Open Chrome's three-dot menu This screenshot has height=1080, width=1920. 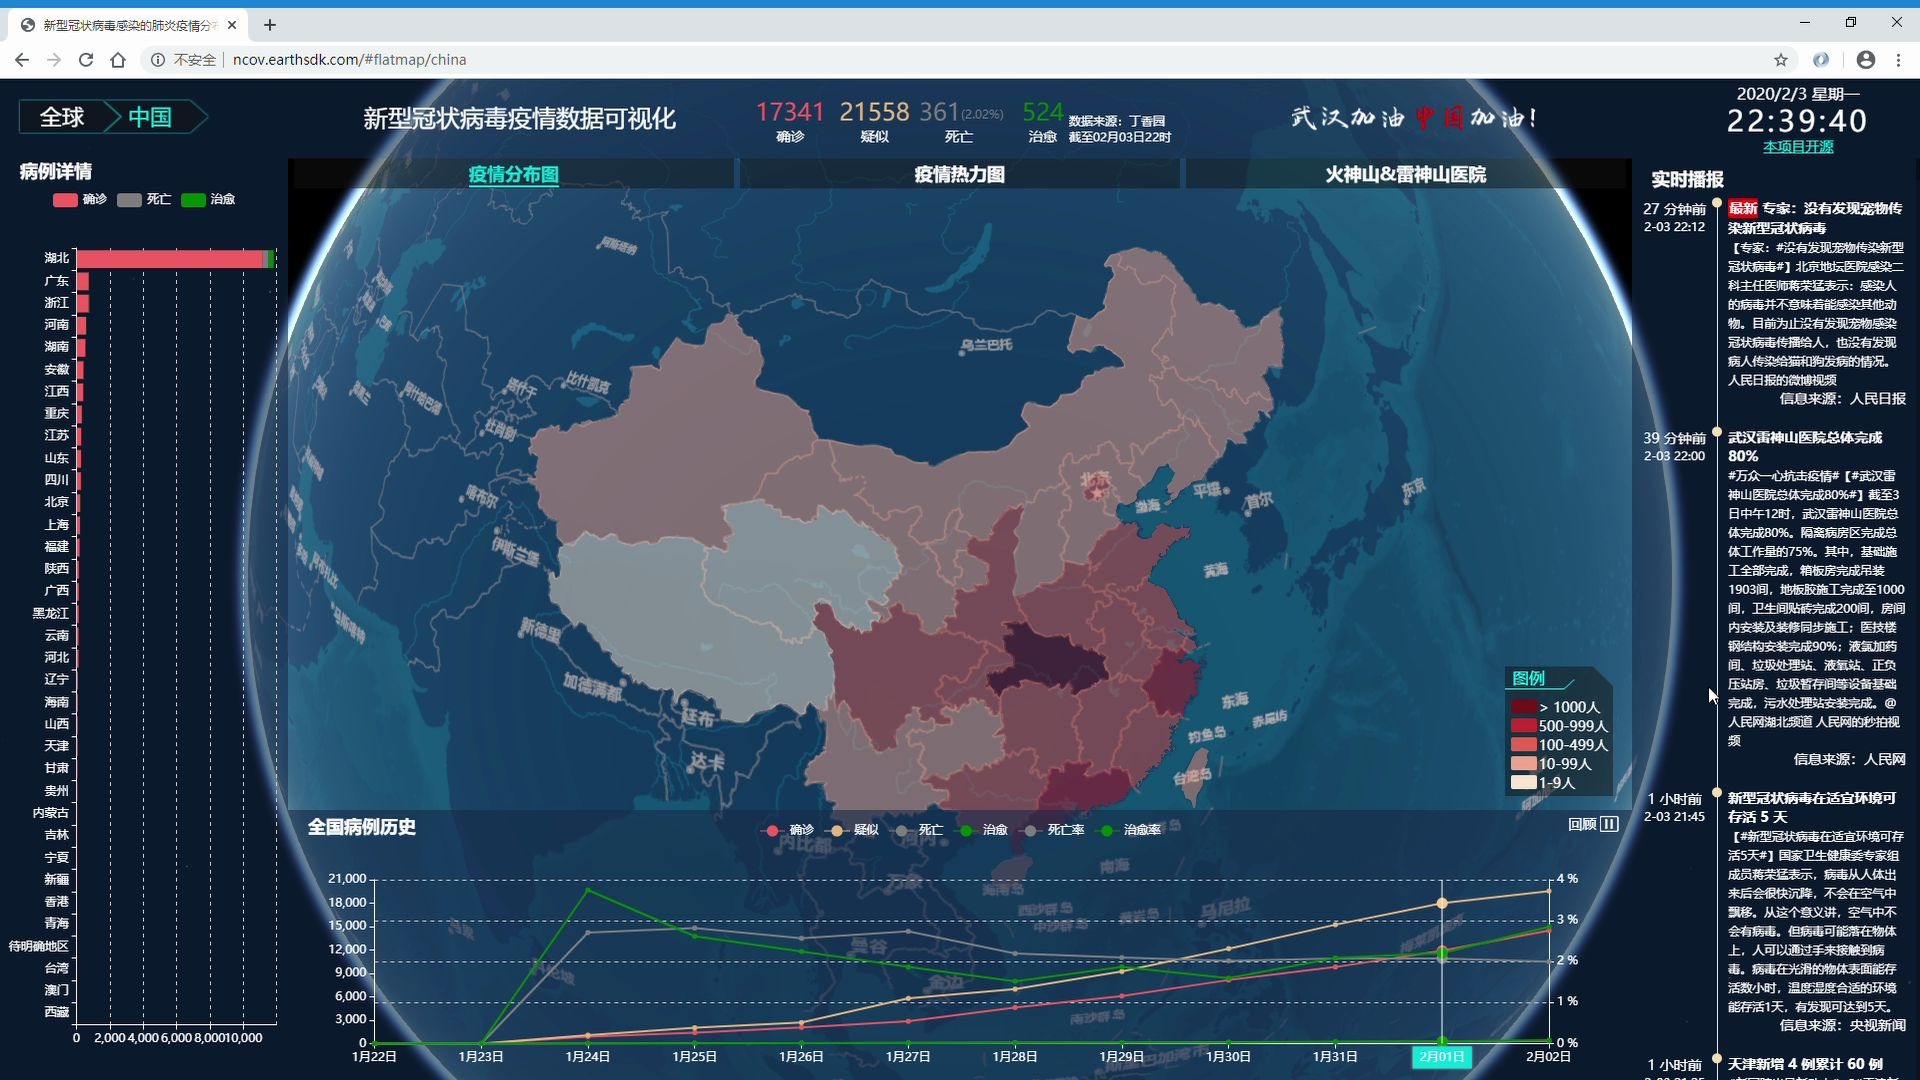1899,60
